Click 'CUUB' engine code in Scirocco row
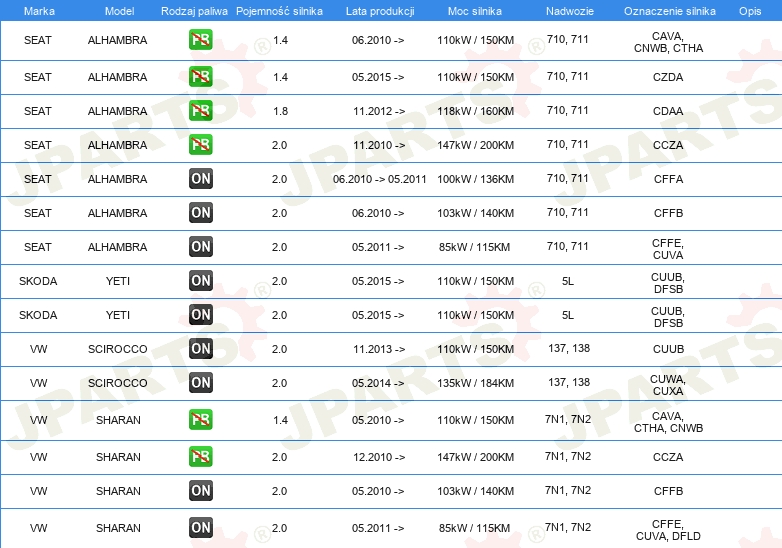Viewport: 782px width, 548px height. click(x=668, y=349)
